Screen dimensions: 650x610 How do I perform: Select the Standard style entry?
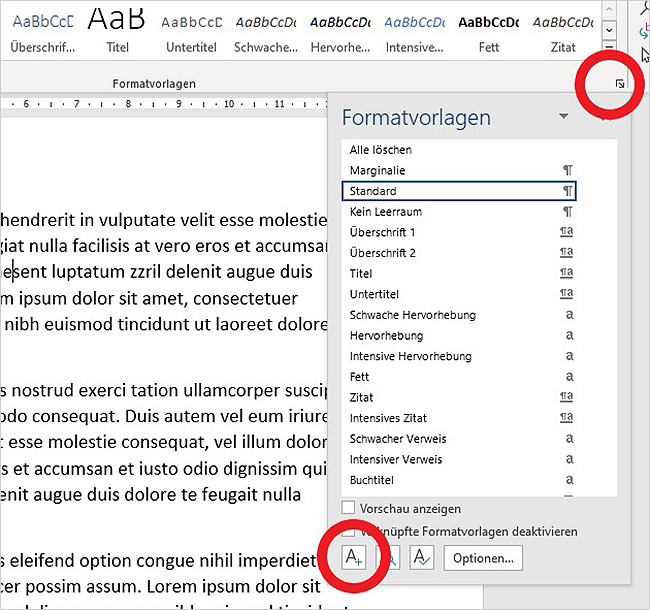pyautogui.click(x=373, y=191)
